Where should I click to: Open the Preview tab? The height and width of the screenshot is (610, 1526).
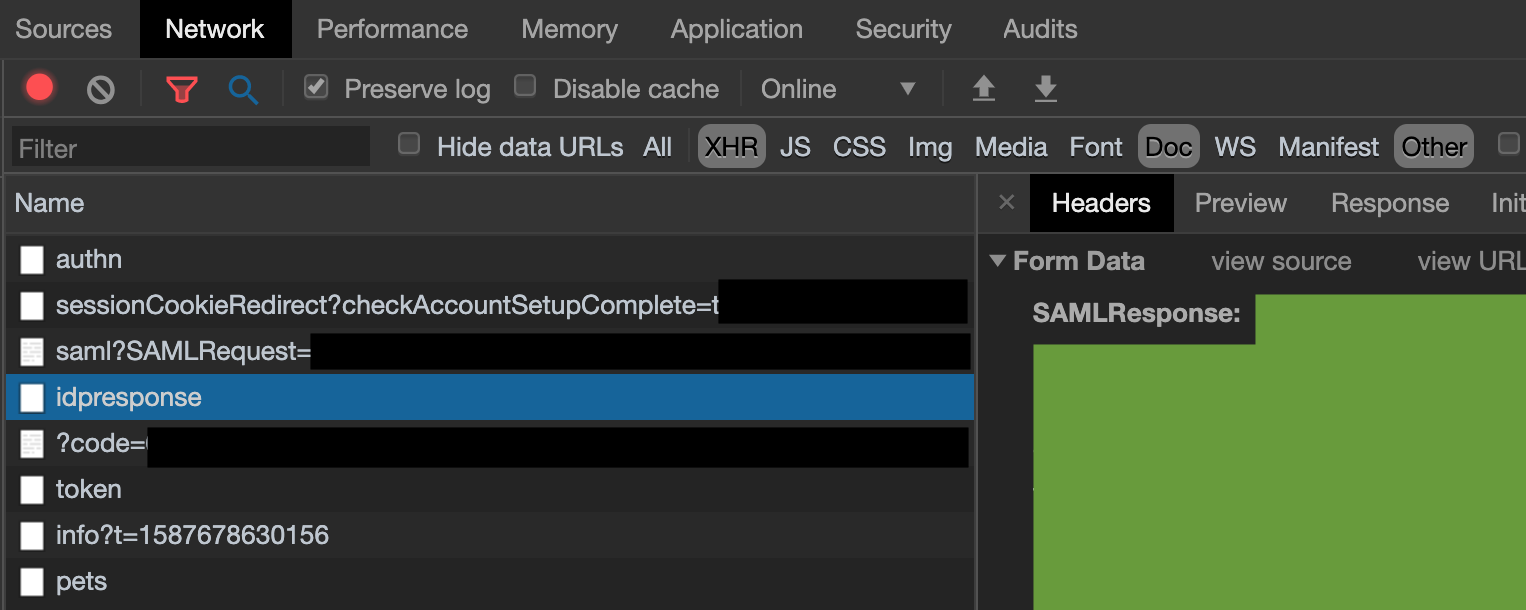pos(1239,202)
